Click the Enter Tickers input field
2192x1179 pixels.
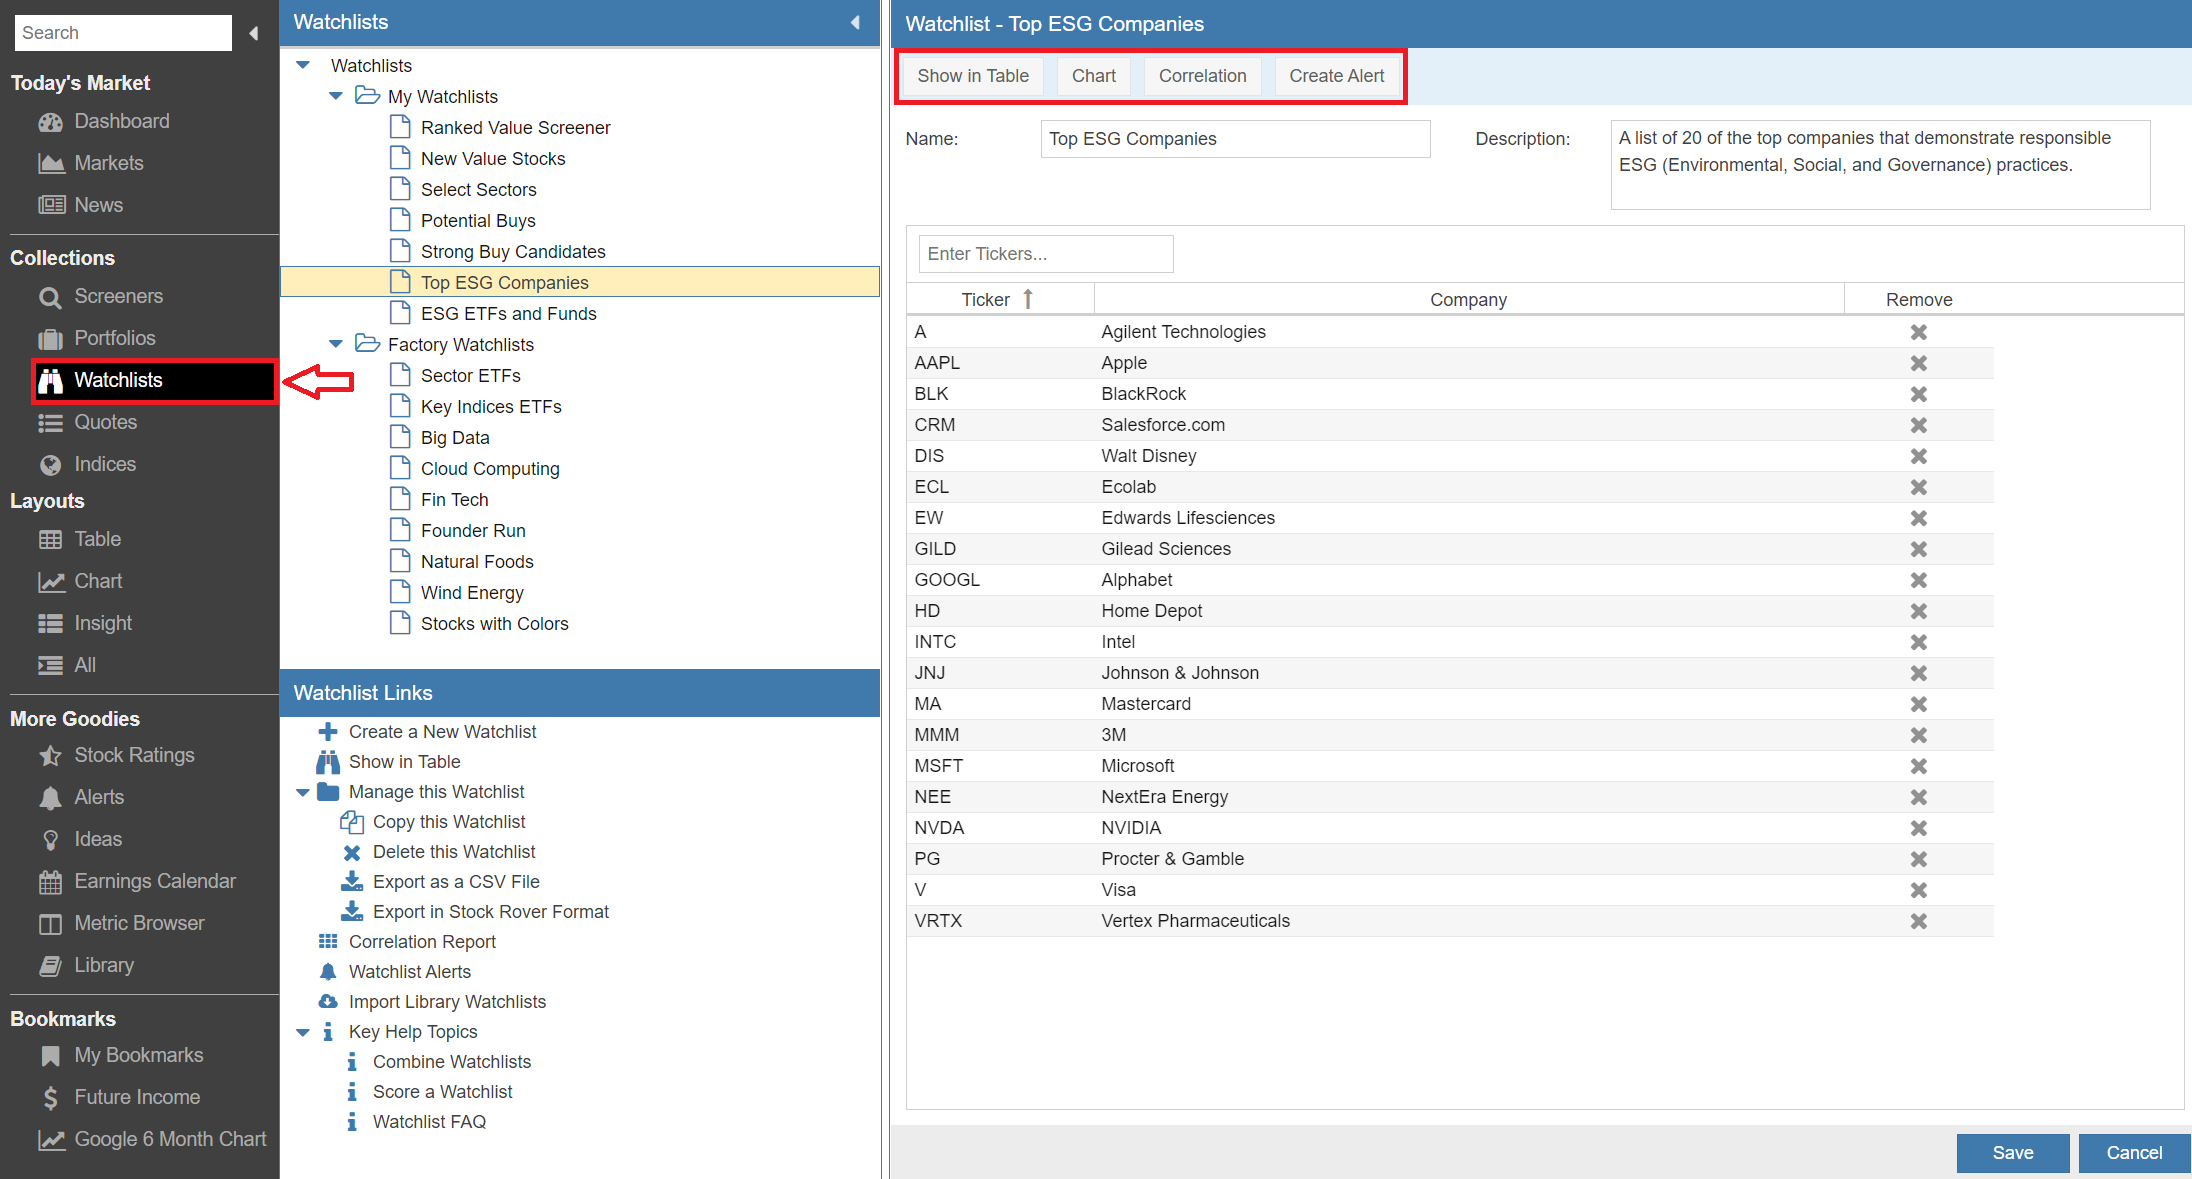[1045, 254]
